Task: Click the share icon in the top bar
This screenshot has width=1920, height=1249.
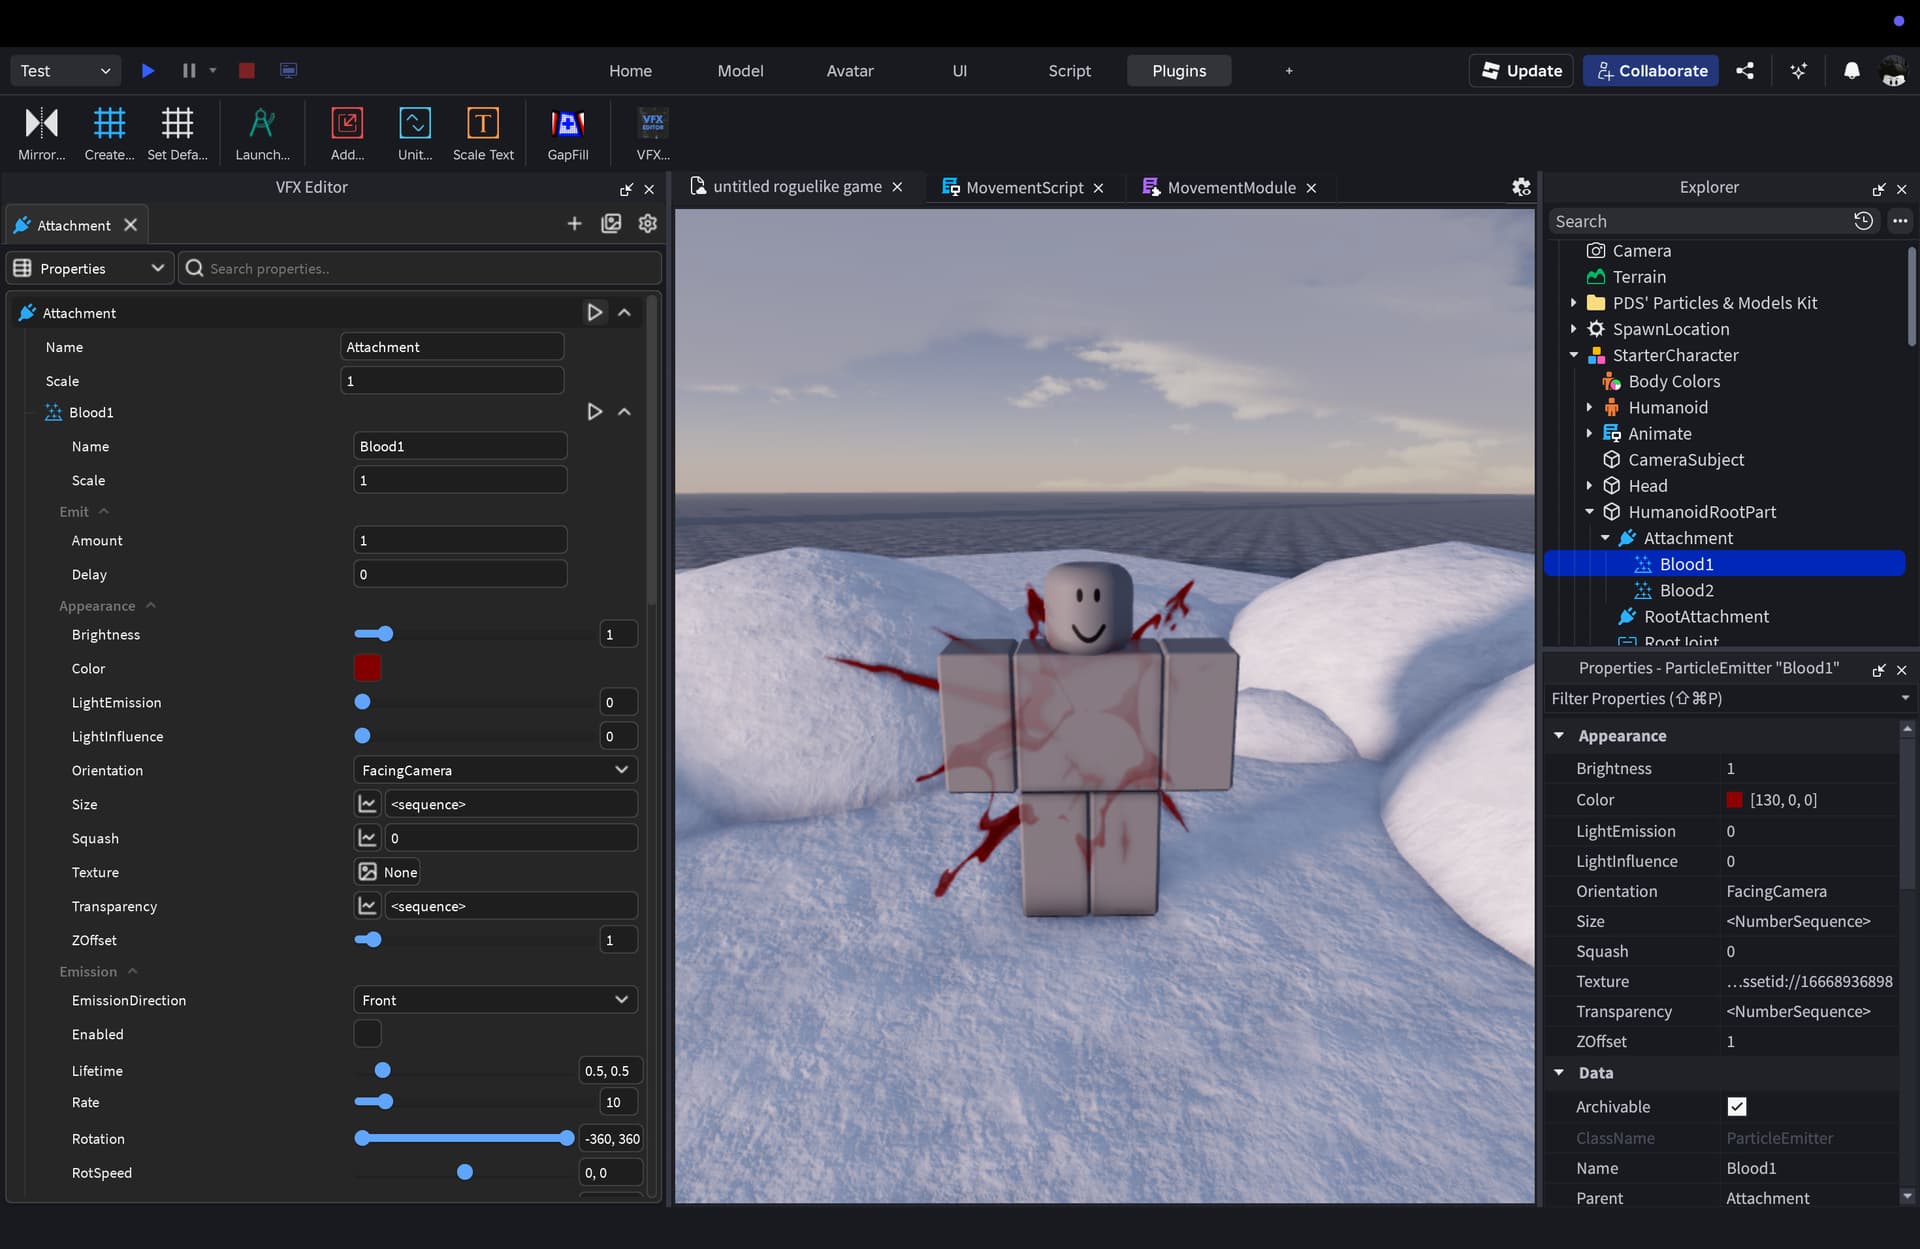Action: (x=1745, y=71)
